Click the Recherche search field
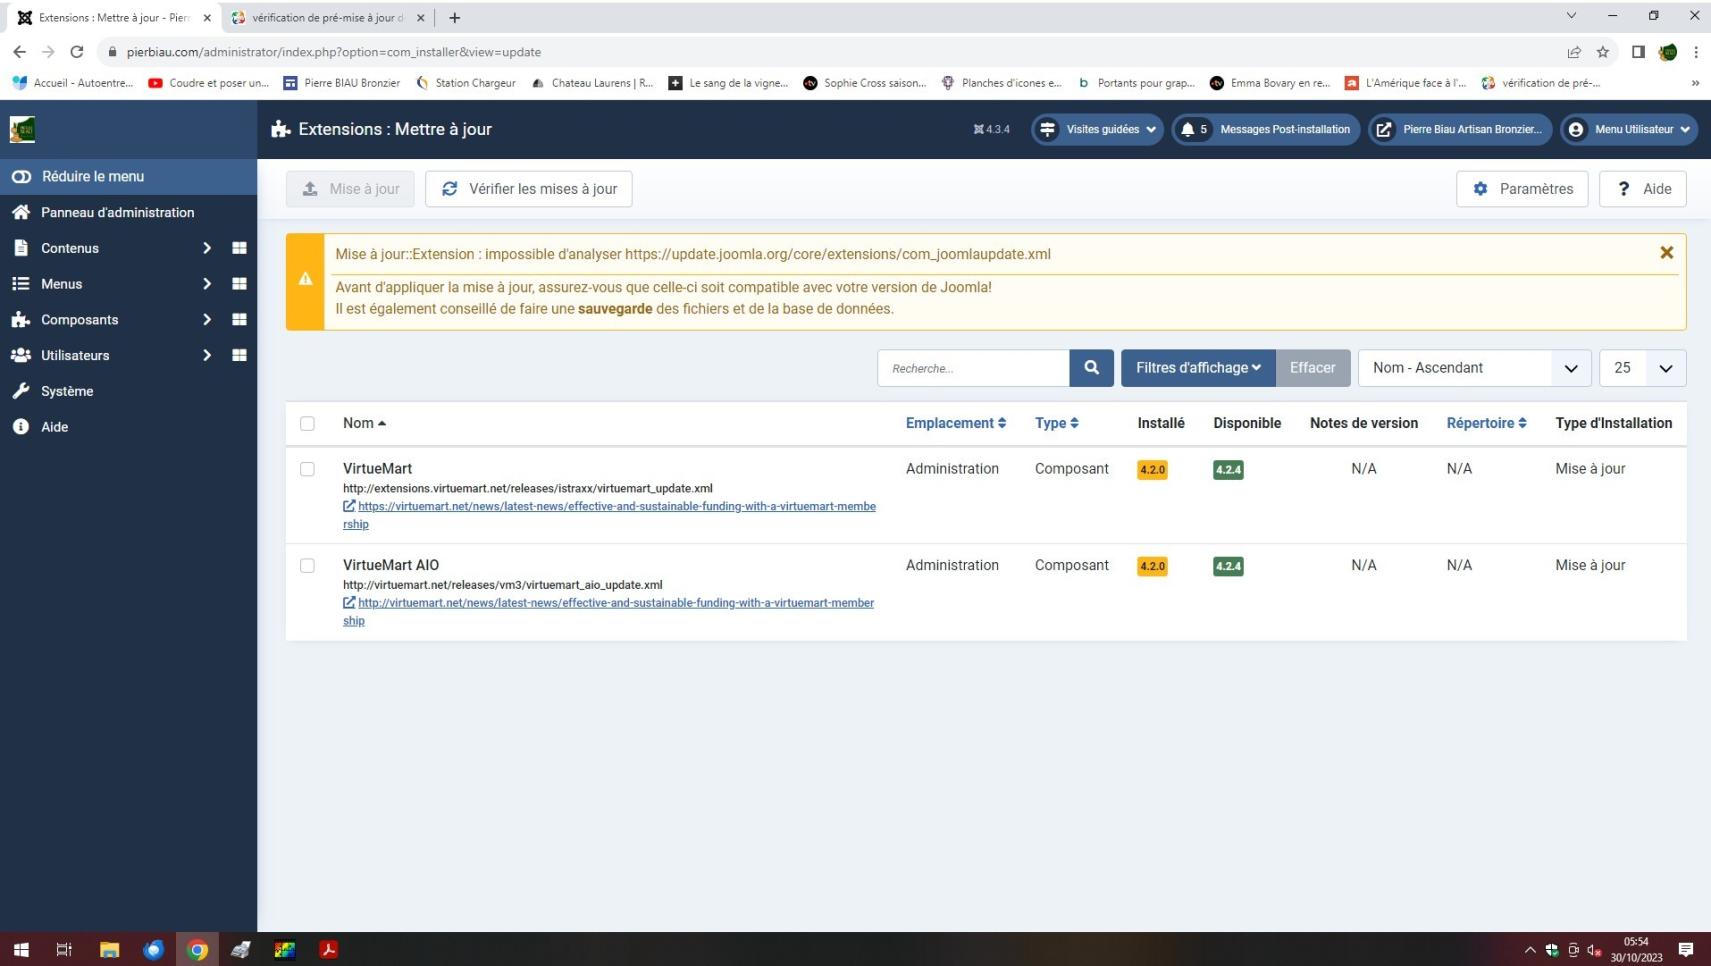Image resolution: width=1711 pixels, height=966 pixels. 973,368
